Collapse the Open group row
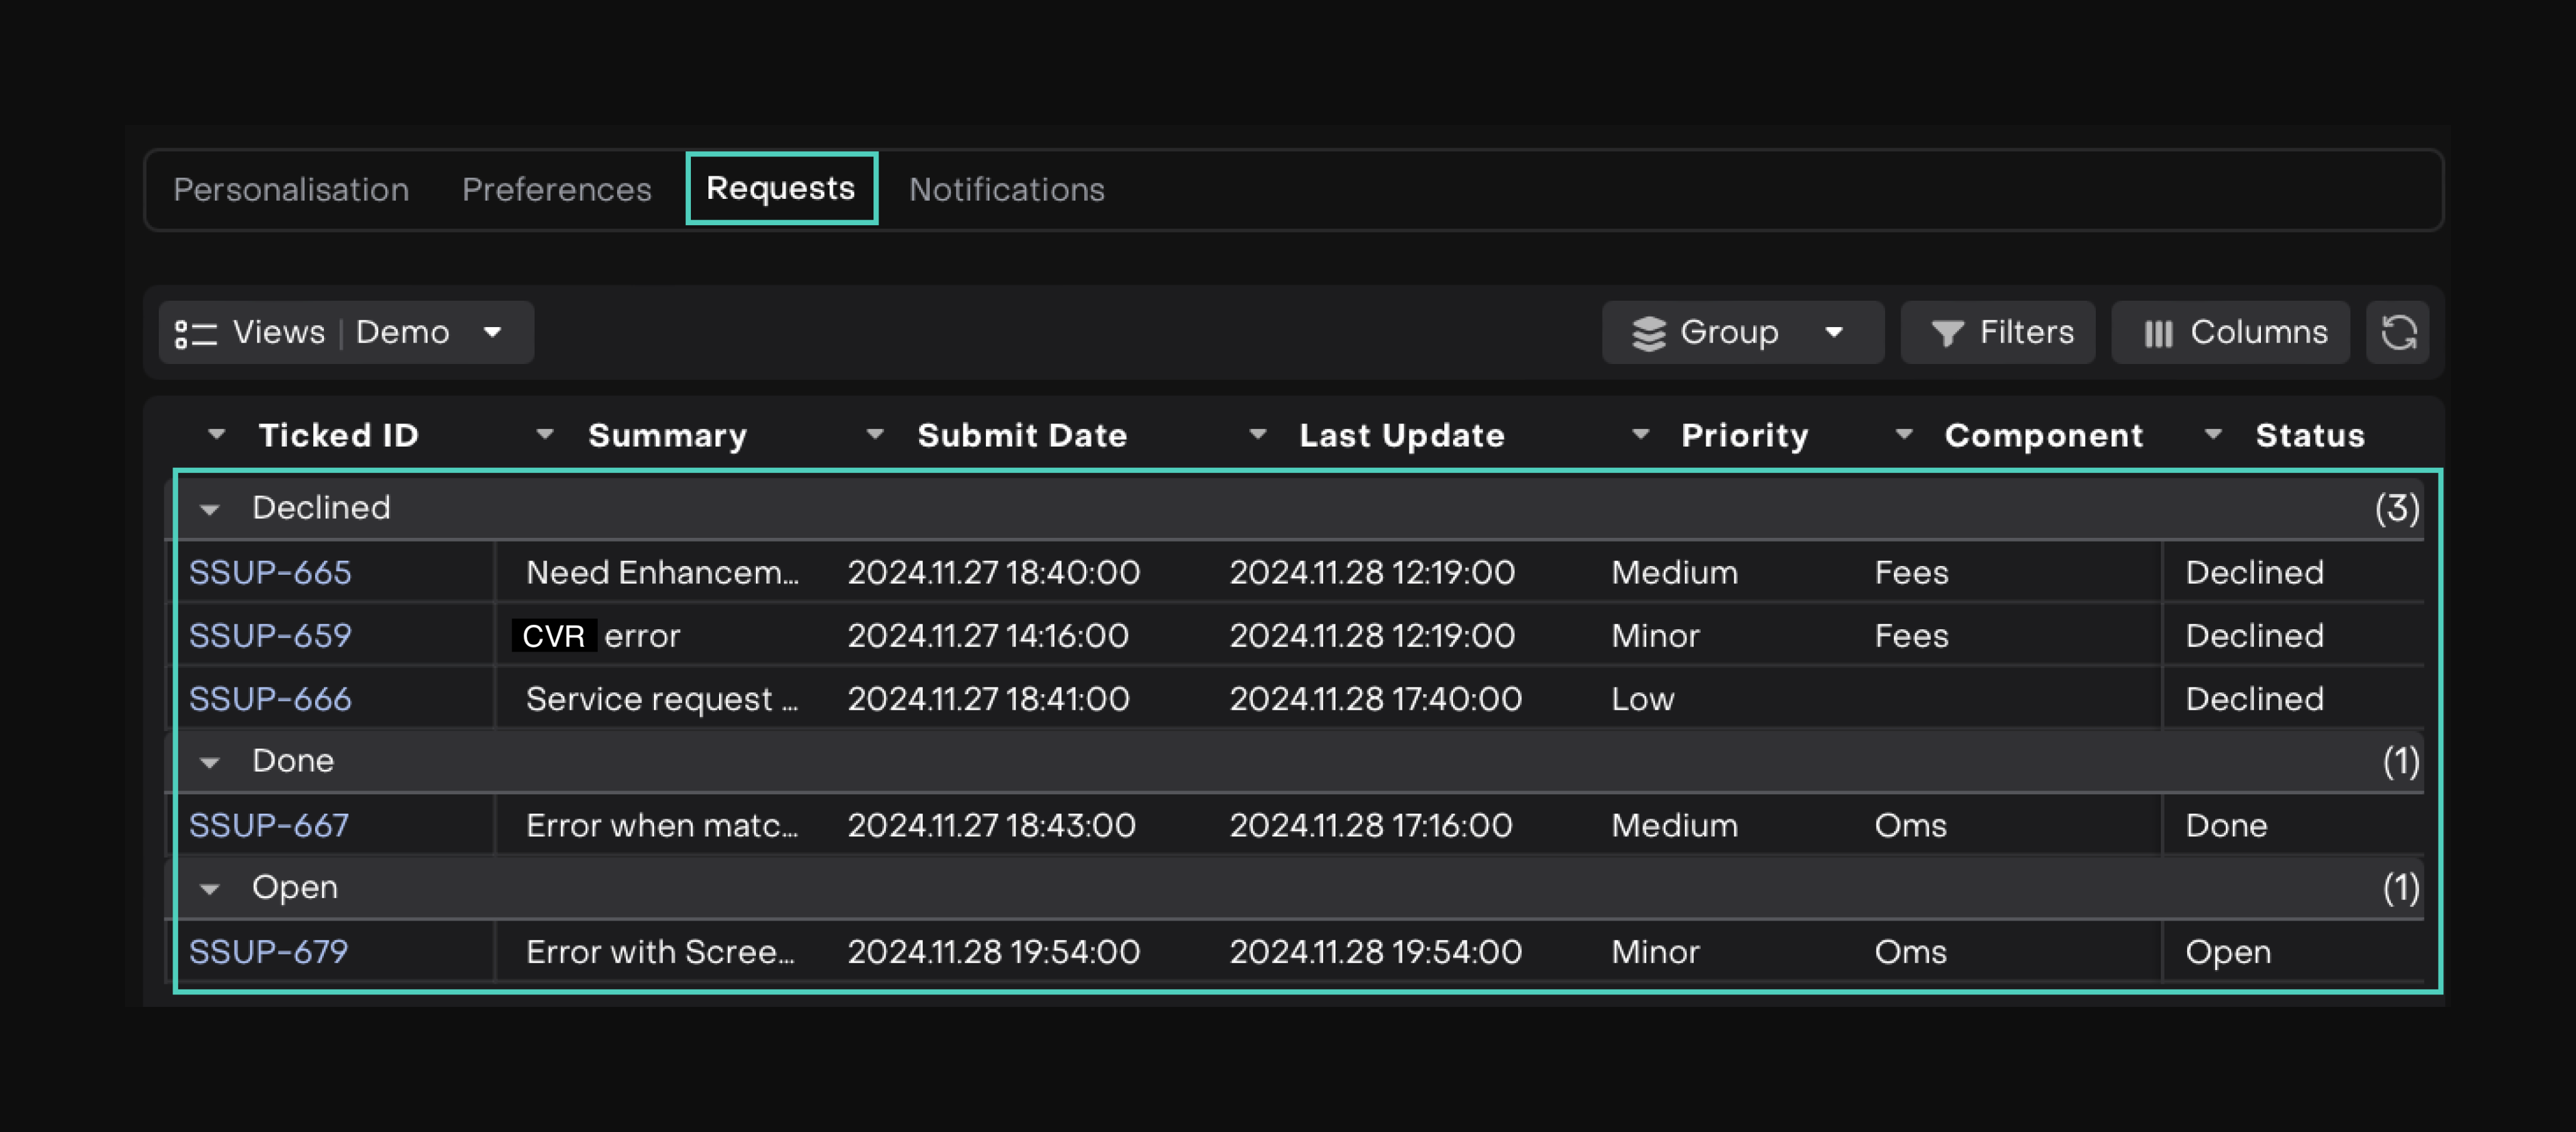Screen dimensions: 2576x1132 pos(209,889)
